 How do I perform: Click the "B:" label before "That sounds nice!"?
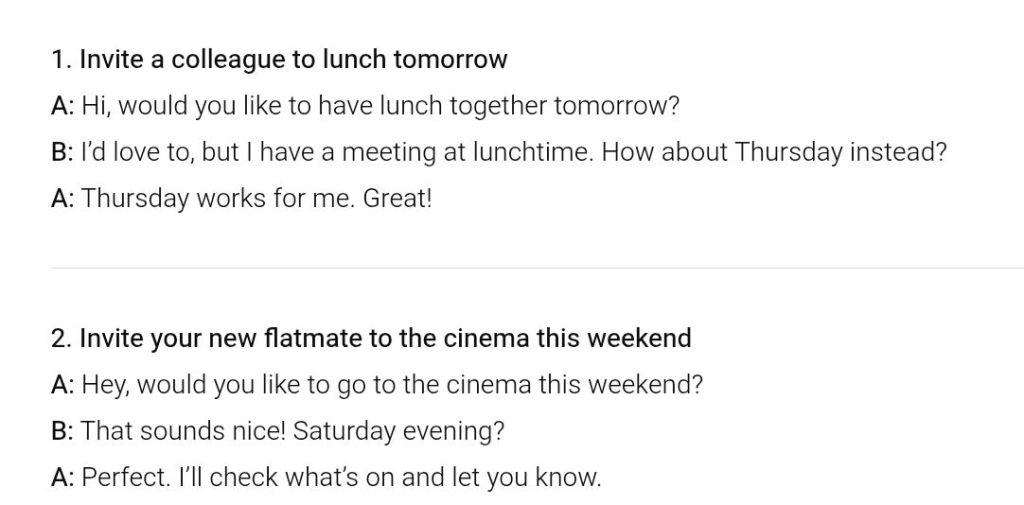click(x=62, y=431)
